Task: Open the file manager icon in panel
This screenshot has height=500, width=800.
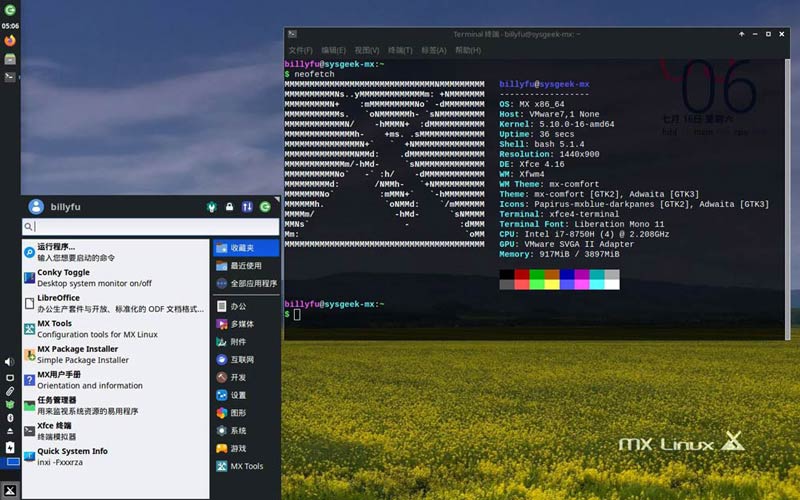Action: 10,59
